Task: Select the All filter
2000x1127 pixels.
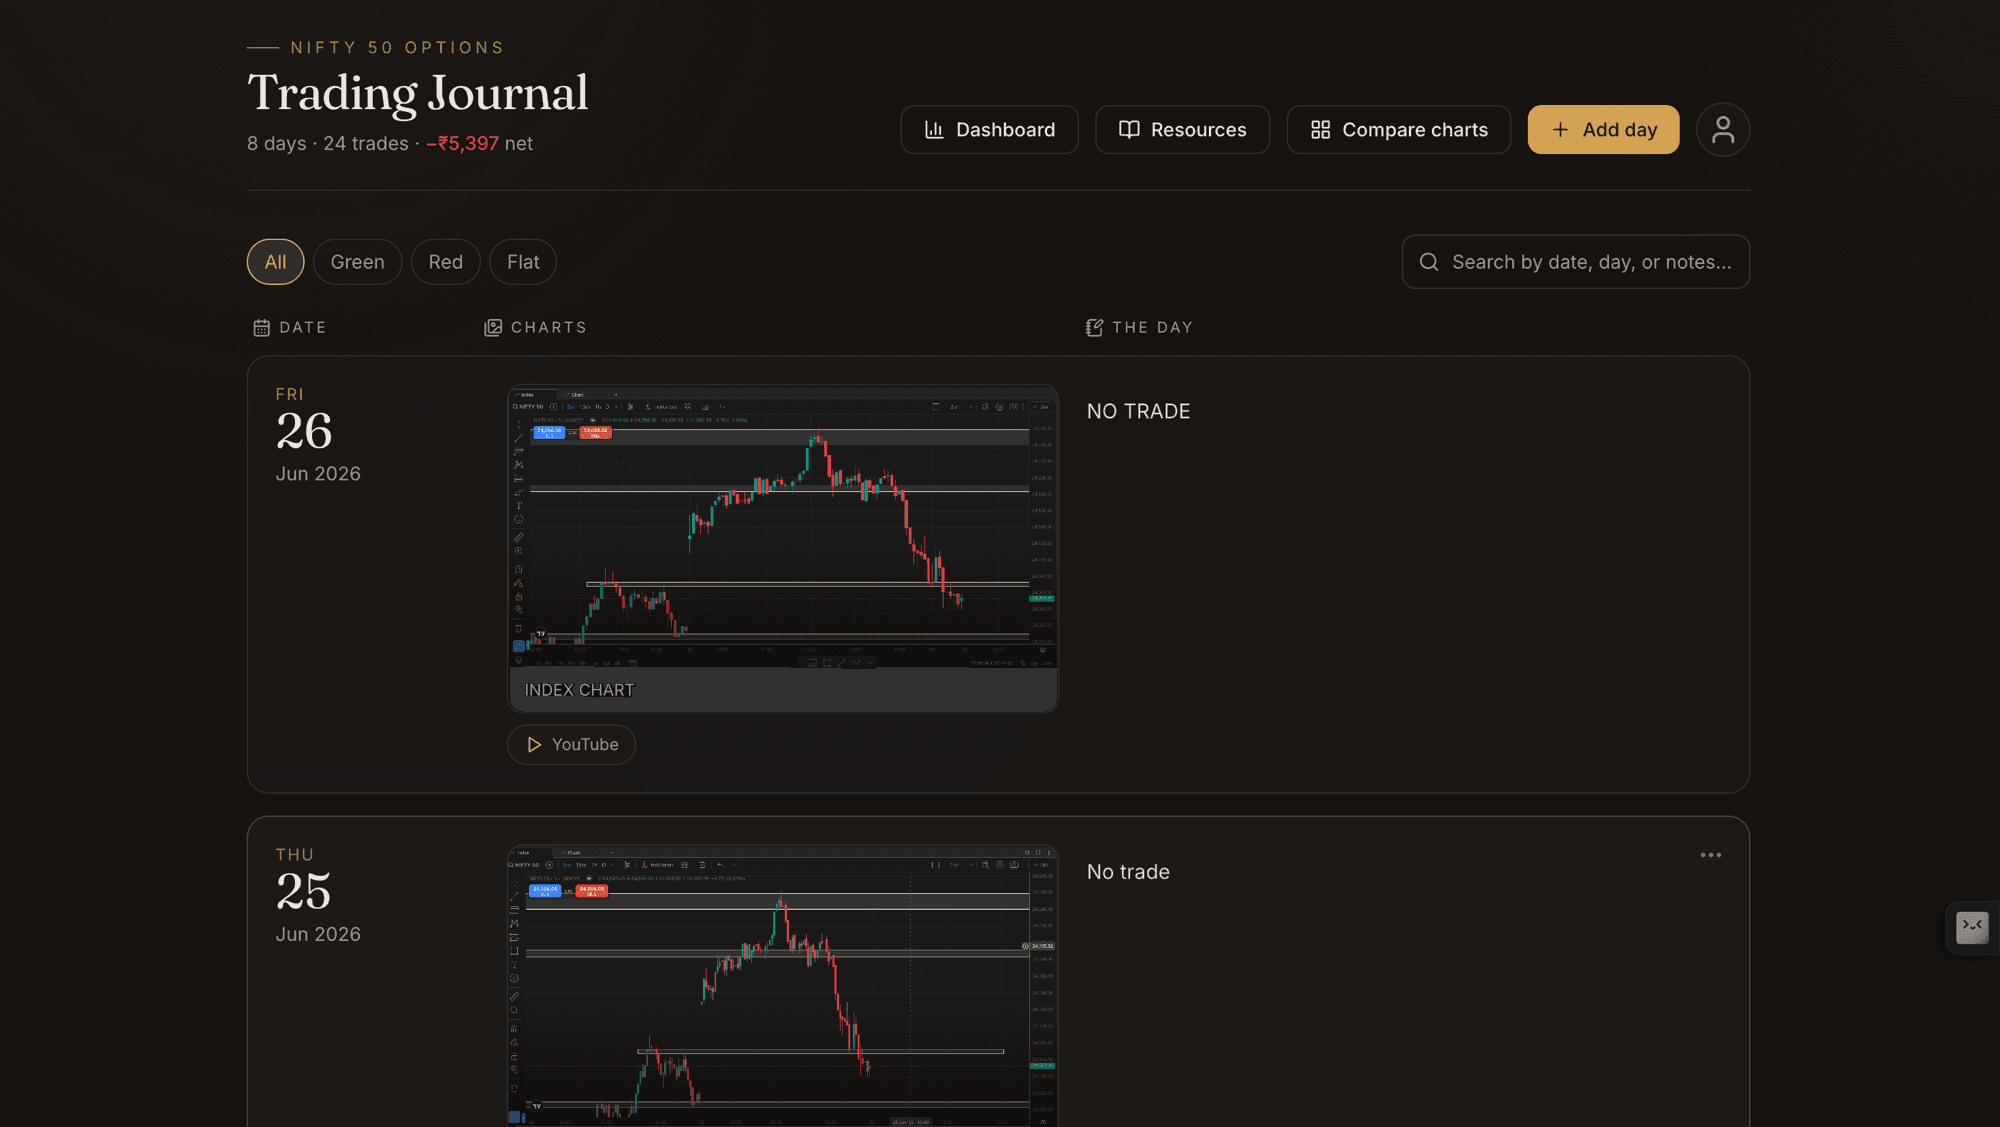Action: pos(275,262)
